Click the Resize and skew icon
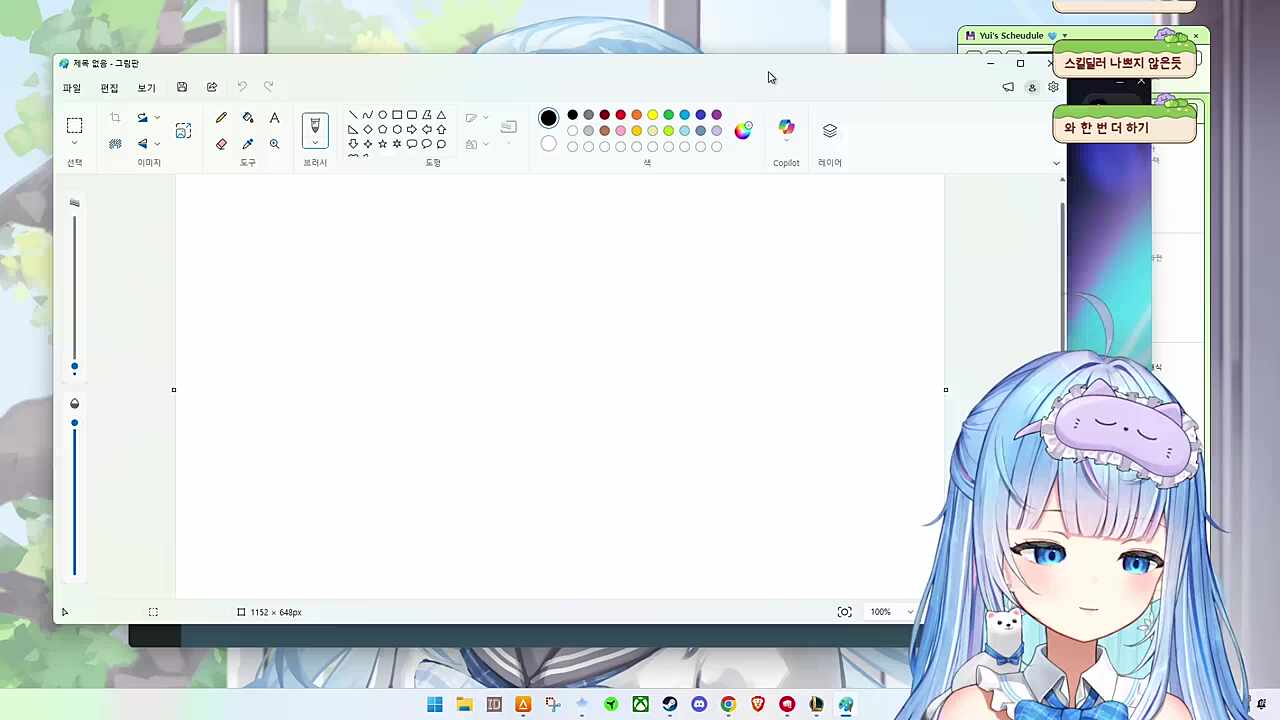This screenshot has width=1280, height=720. (x=183, y=131)
